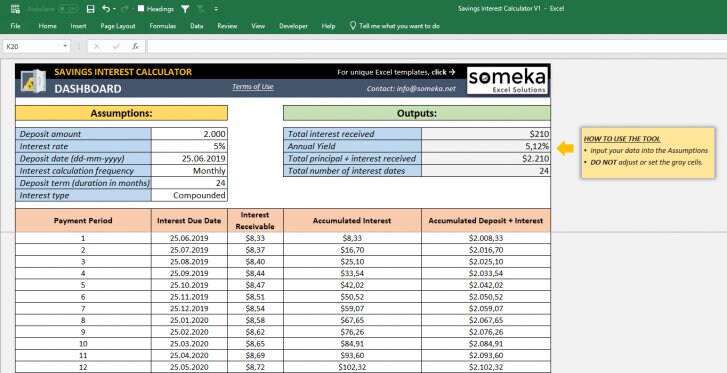Viewport: 727px width, 373px height.
Task: Click the Tell me lightbulb icon
Action: point(353,26)
